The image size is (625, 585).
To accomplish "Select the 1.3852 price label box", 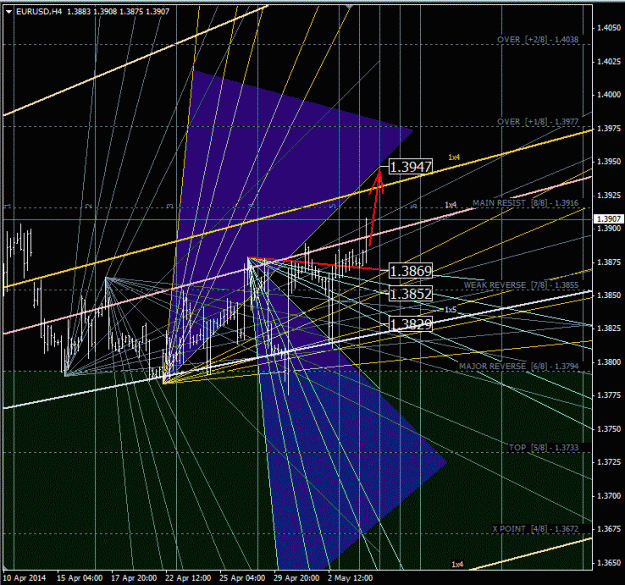I will point(411,294).
